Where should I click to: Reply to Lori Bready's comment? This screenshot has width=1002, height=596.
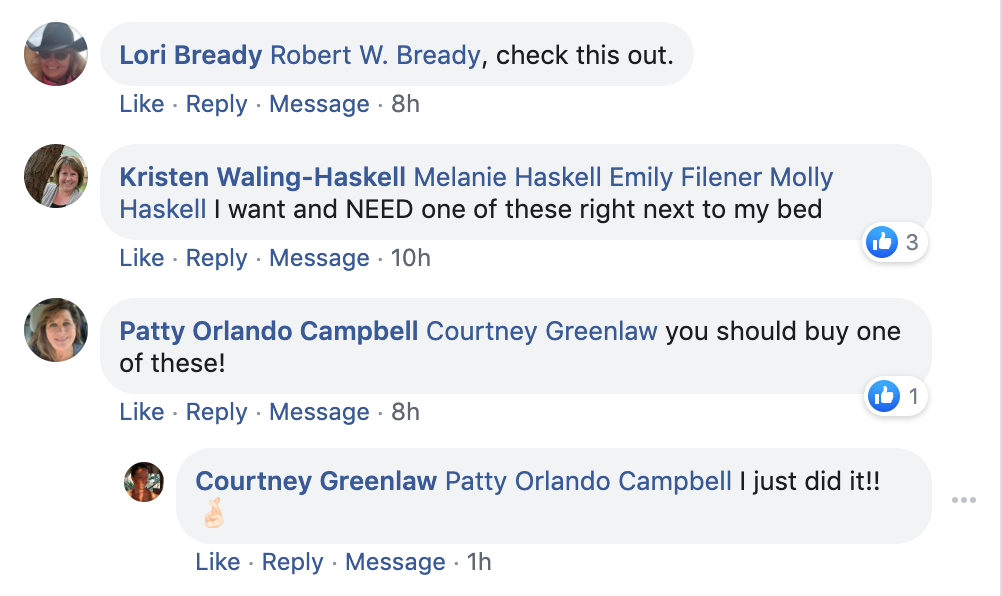point(216,103)
